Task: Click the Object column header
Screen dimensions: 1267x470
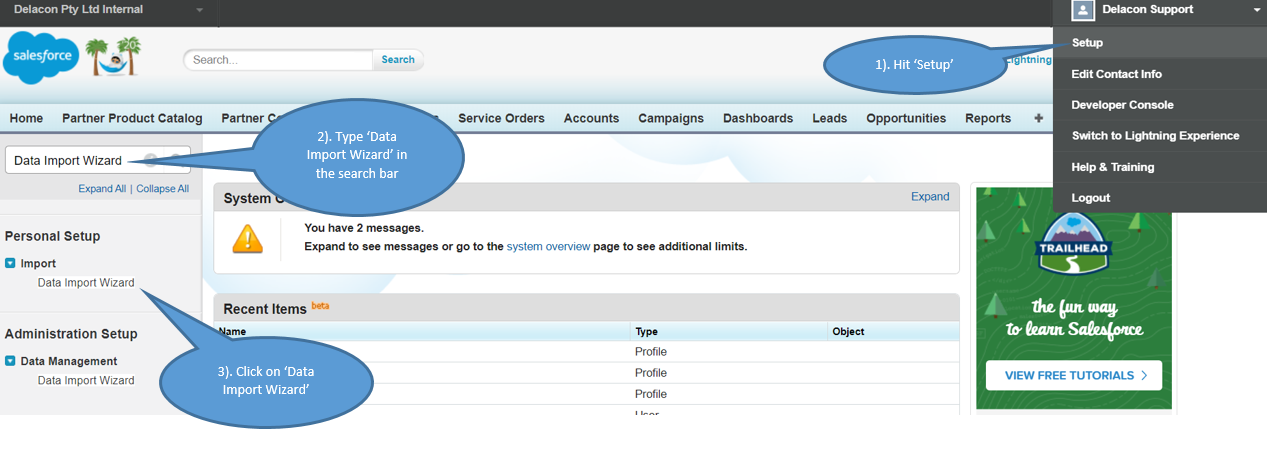Action: [848, 332]
